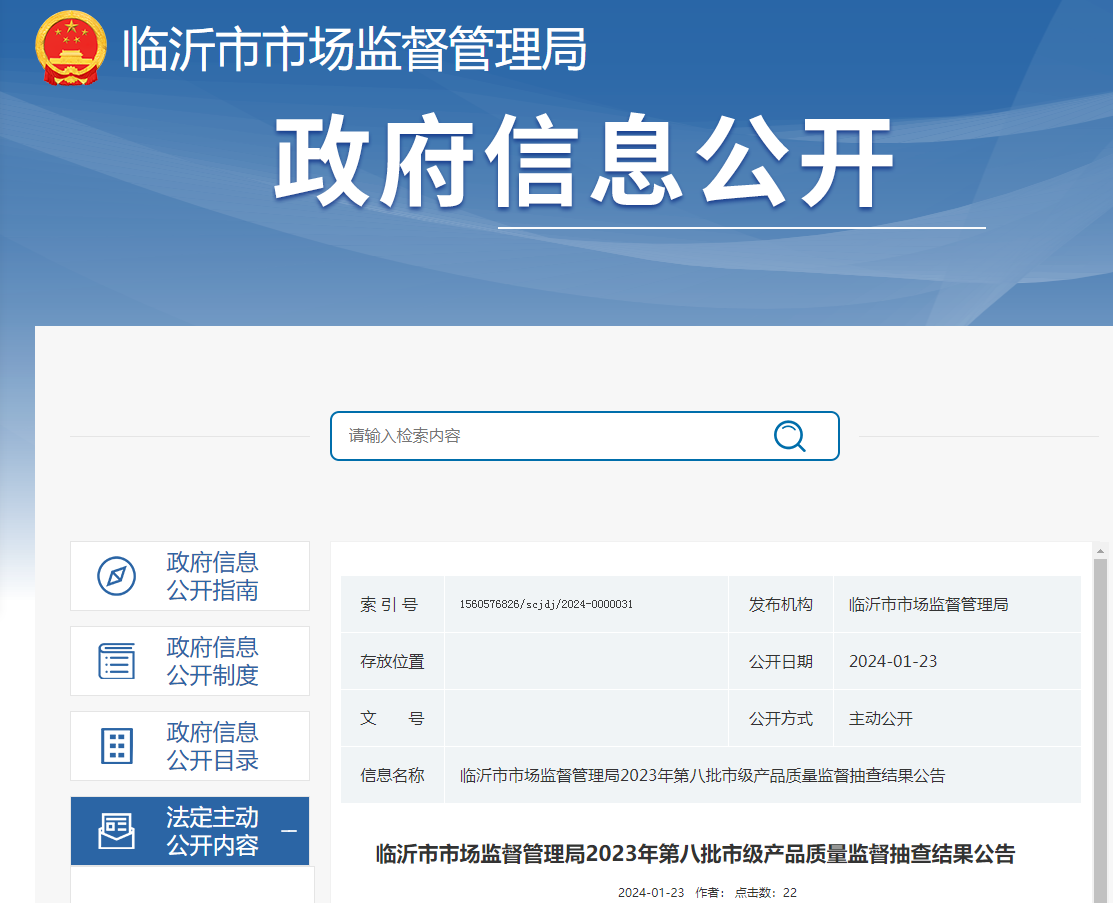
Task: Click publisher value 临沂市市场监督管理局 in table
Action: pyautogui.click(x=928, y=604)
